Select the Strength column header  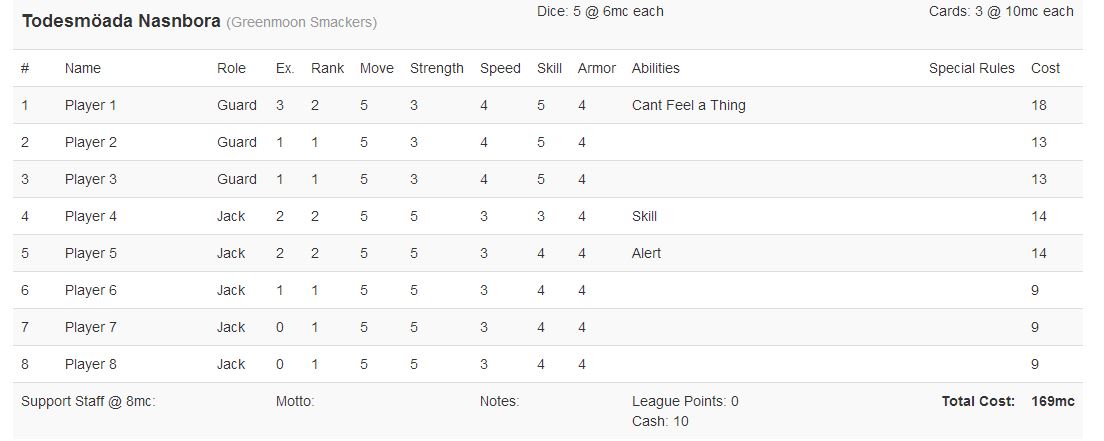(436, 68)
